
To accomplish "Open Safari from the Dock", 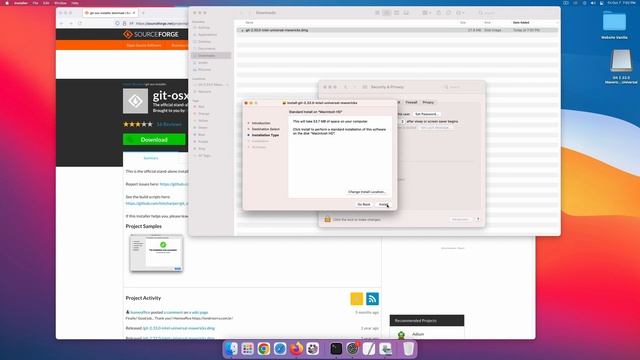I will [x=280, y=349].
